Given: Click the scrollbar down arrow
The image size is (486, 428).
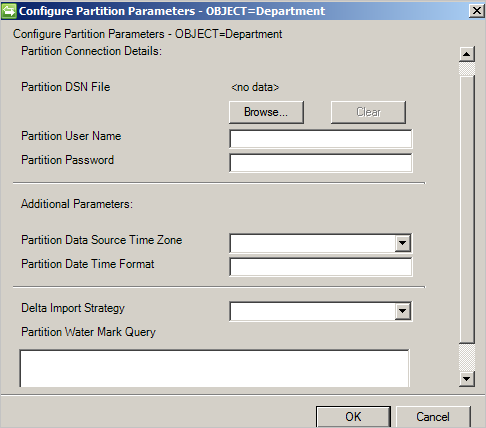Looking at the screenshot, I should click(467, 379).
